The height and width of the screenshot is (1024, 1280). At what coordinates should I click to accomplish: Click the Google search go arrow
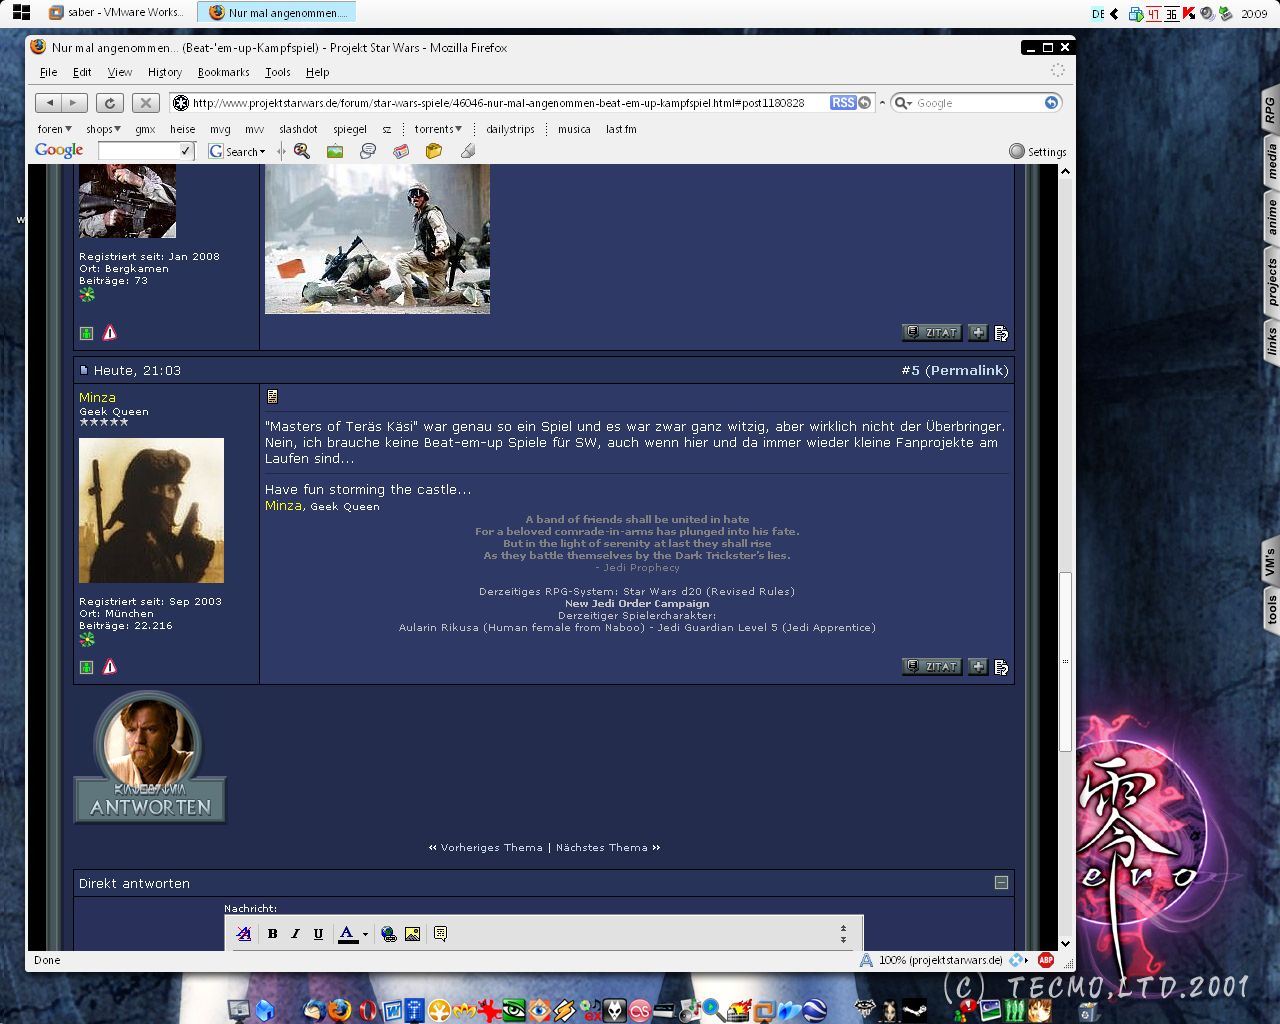[x=1051, y=103]
